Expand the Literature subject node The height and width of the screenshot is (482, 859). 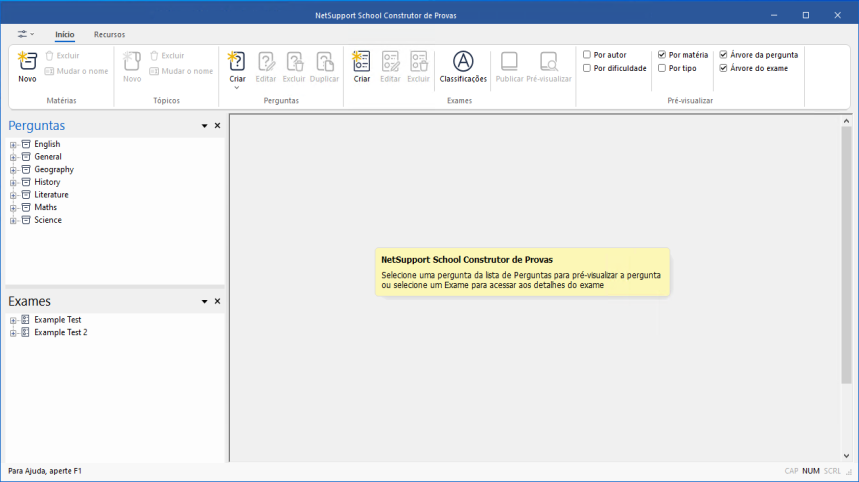click(13, 195)
